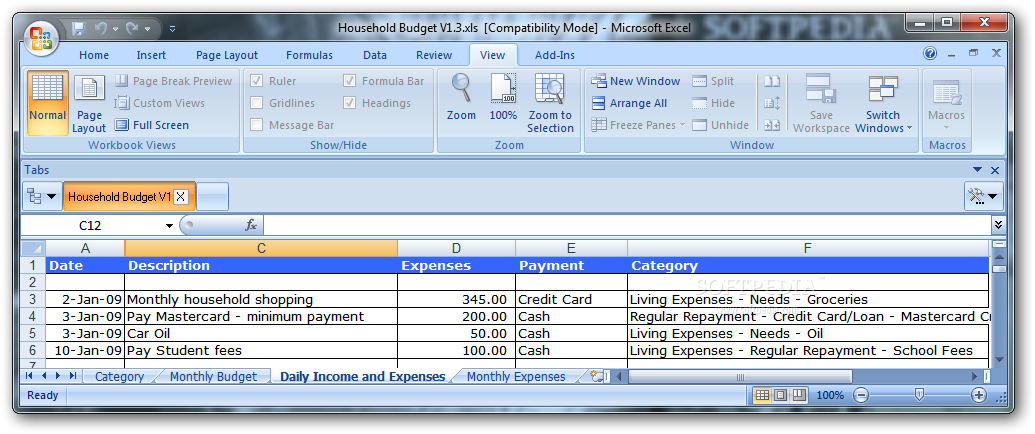Open the Formulas ribbon tab
The height and width of the screenshot is (434, 1035).
(310, 55)
